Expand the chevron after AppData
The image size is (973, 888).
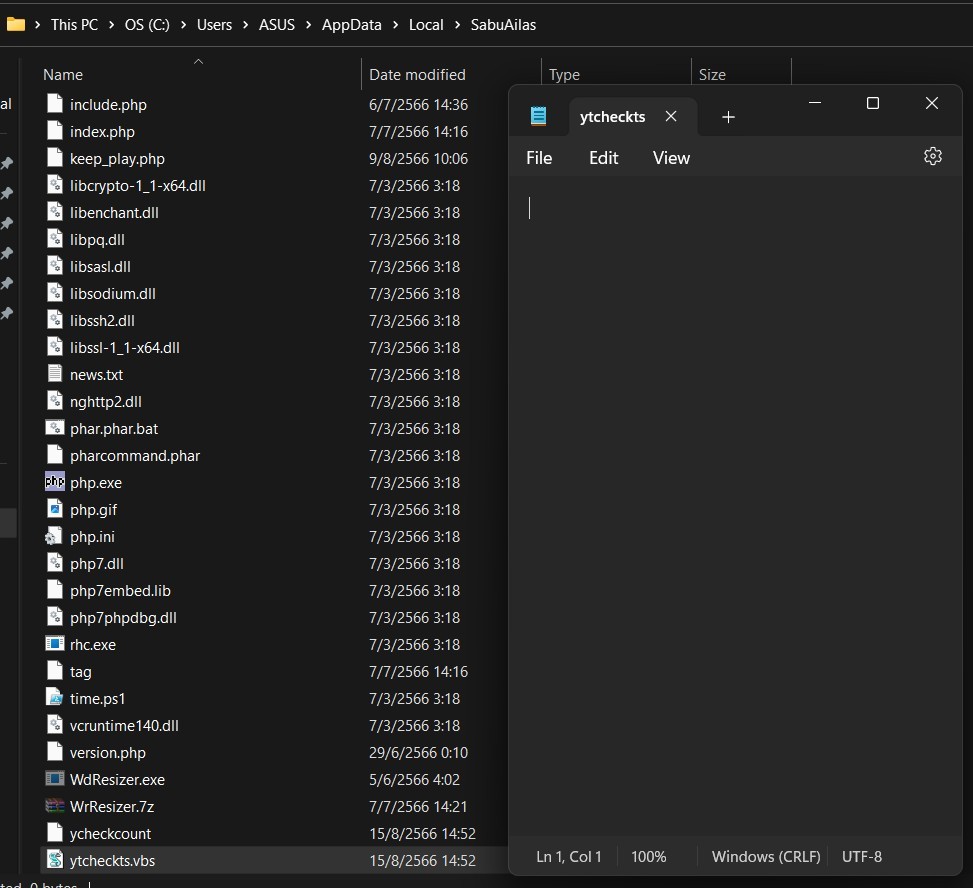(395, 25)
